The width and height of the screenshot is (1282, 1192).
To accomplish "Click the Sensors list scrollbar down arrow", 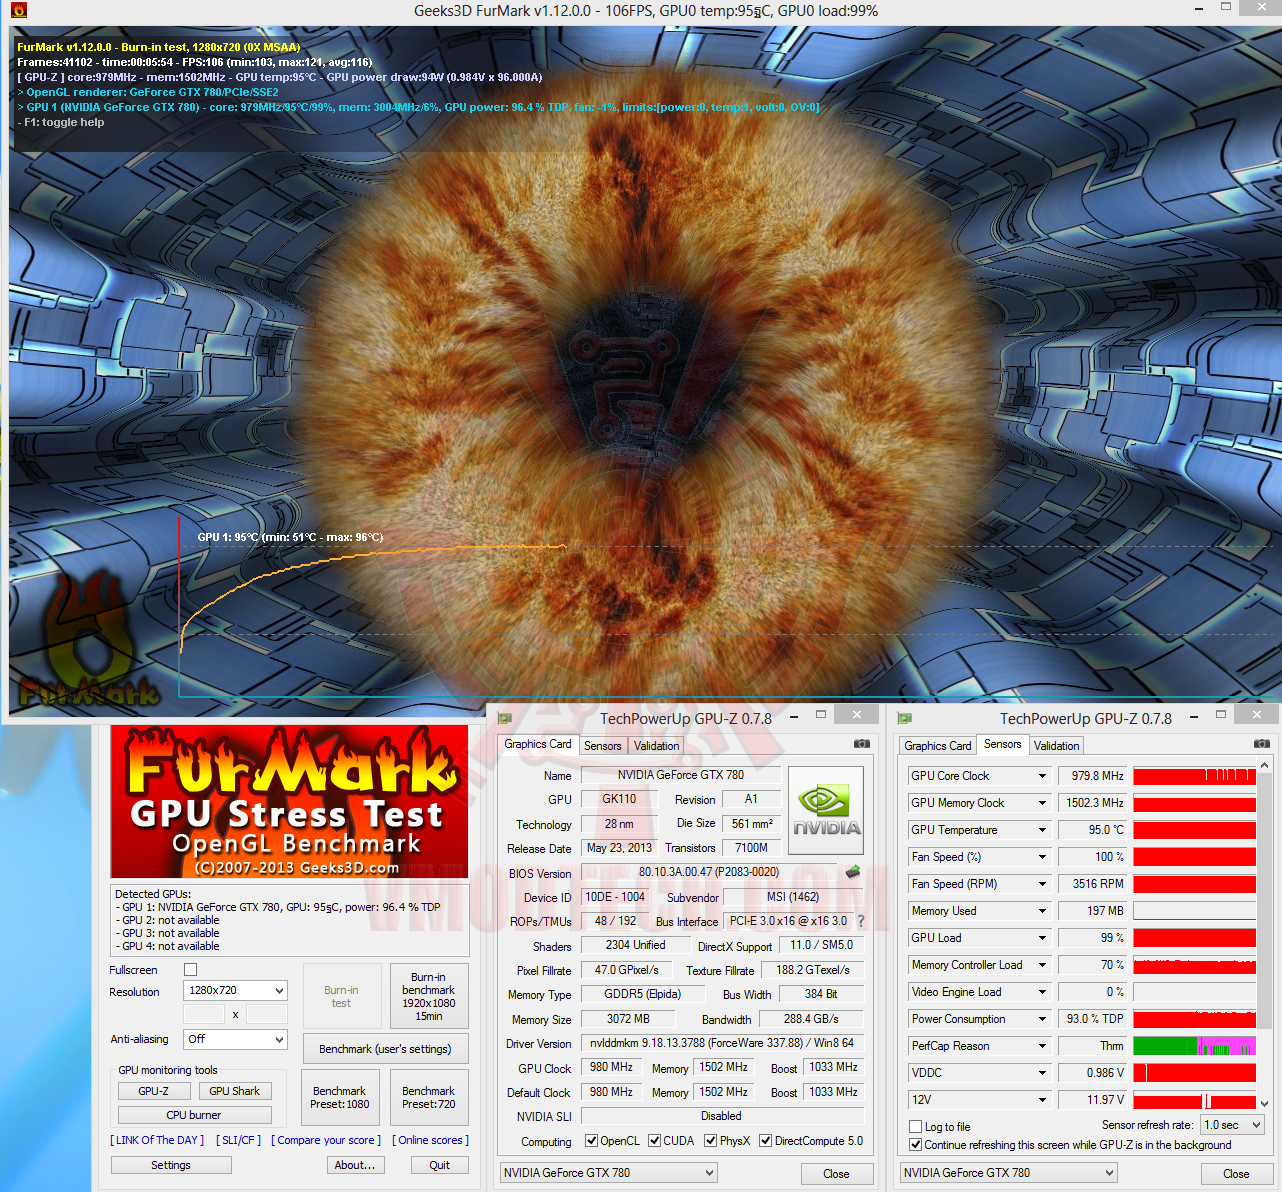I will [1265, 1104].
